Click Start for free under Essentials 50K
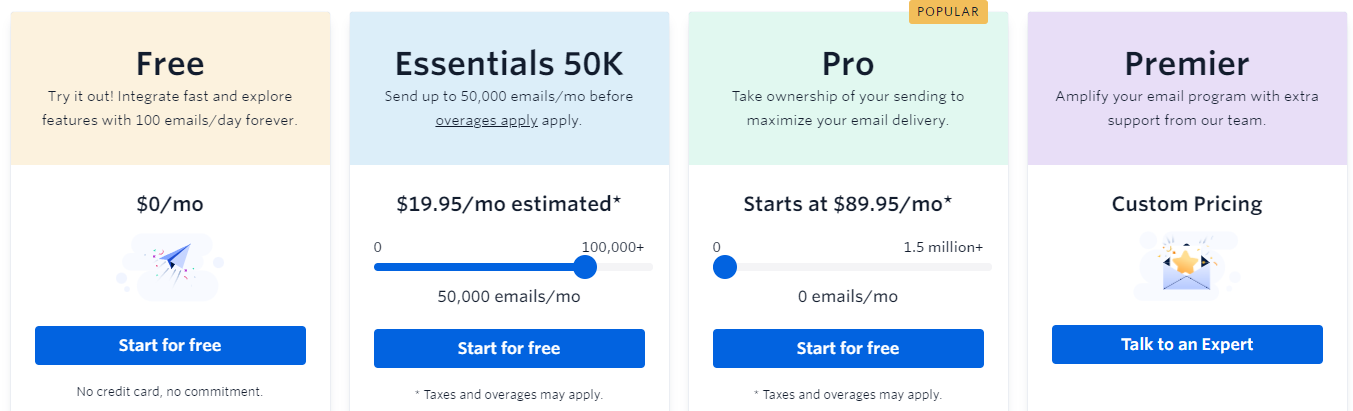Viewport: 1353px width, 411px height. pos(509,348)
